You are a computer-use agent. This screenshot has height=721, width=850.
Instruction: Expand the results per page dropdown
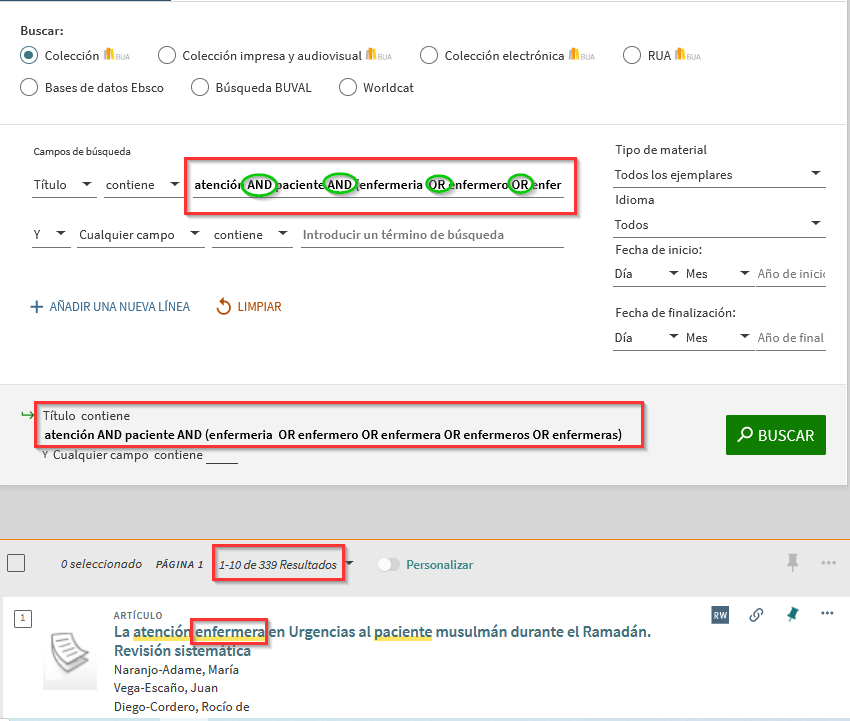click(x=349, y=564)
